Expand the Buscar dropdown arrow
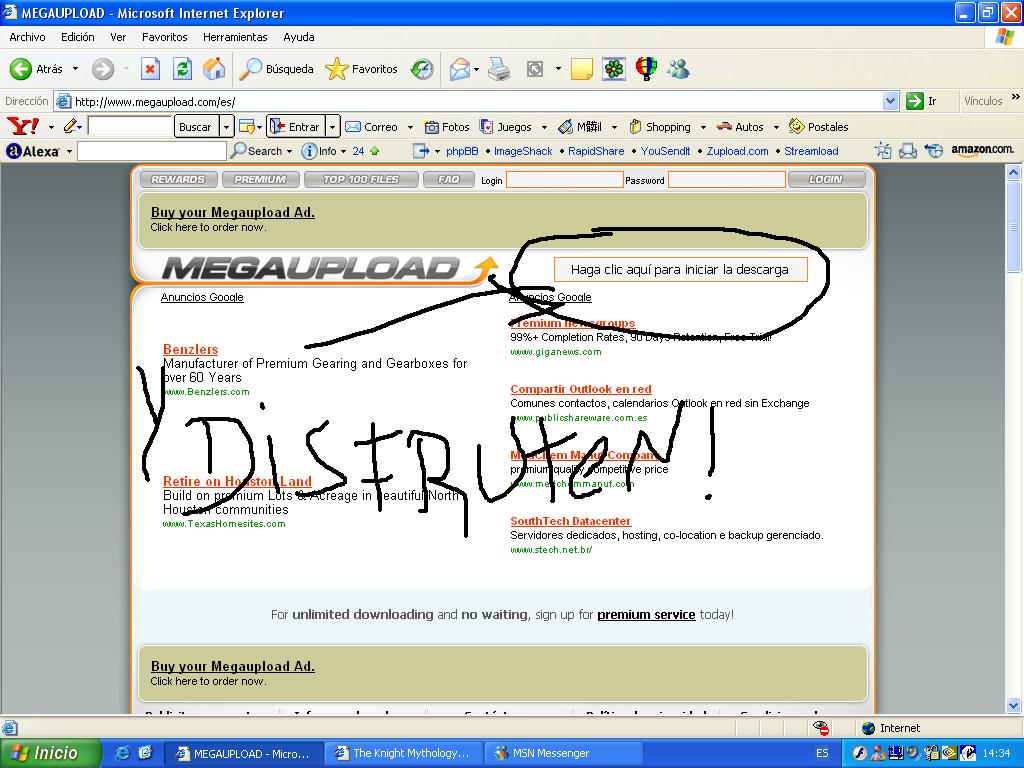 (x=226, y=127)
